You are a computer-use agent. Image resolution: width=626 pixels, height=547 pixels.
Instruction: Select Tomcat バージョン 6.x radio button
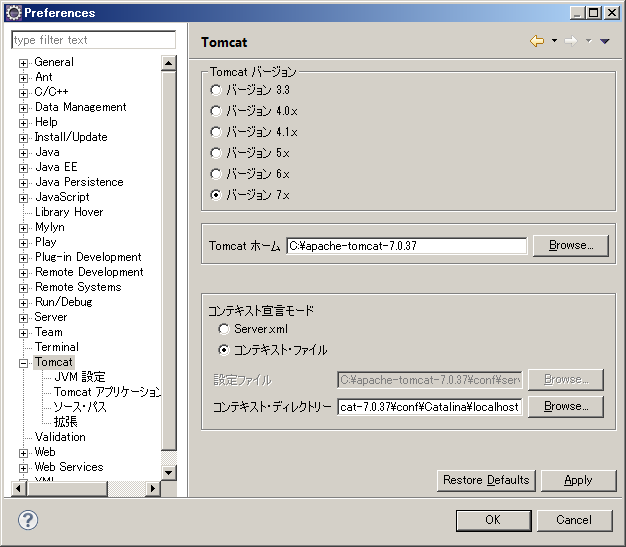point(216,174)
